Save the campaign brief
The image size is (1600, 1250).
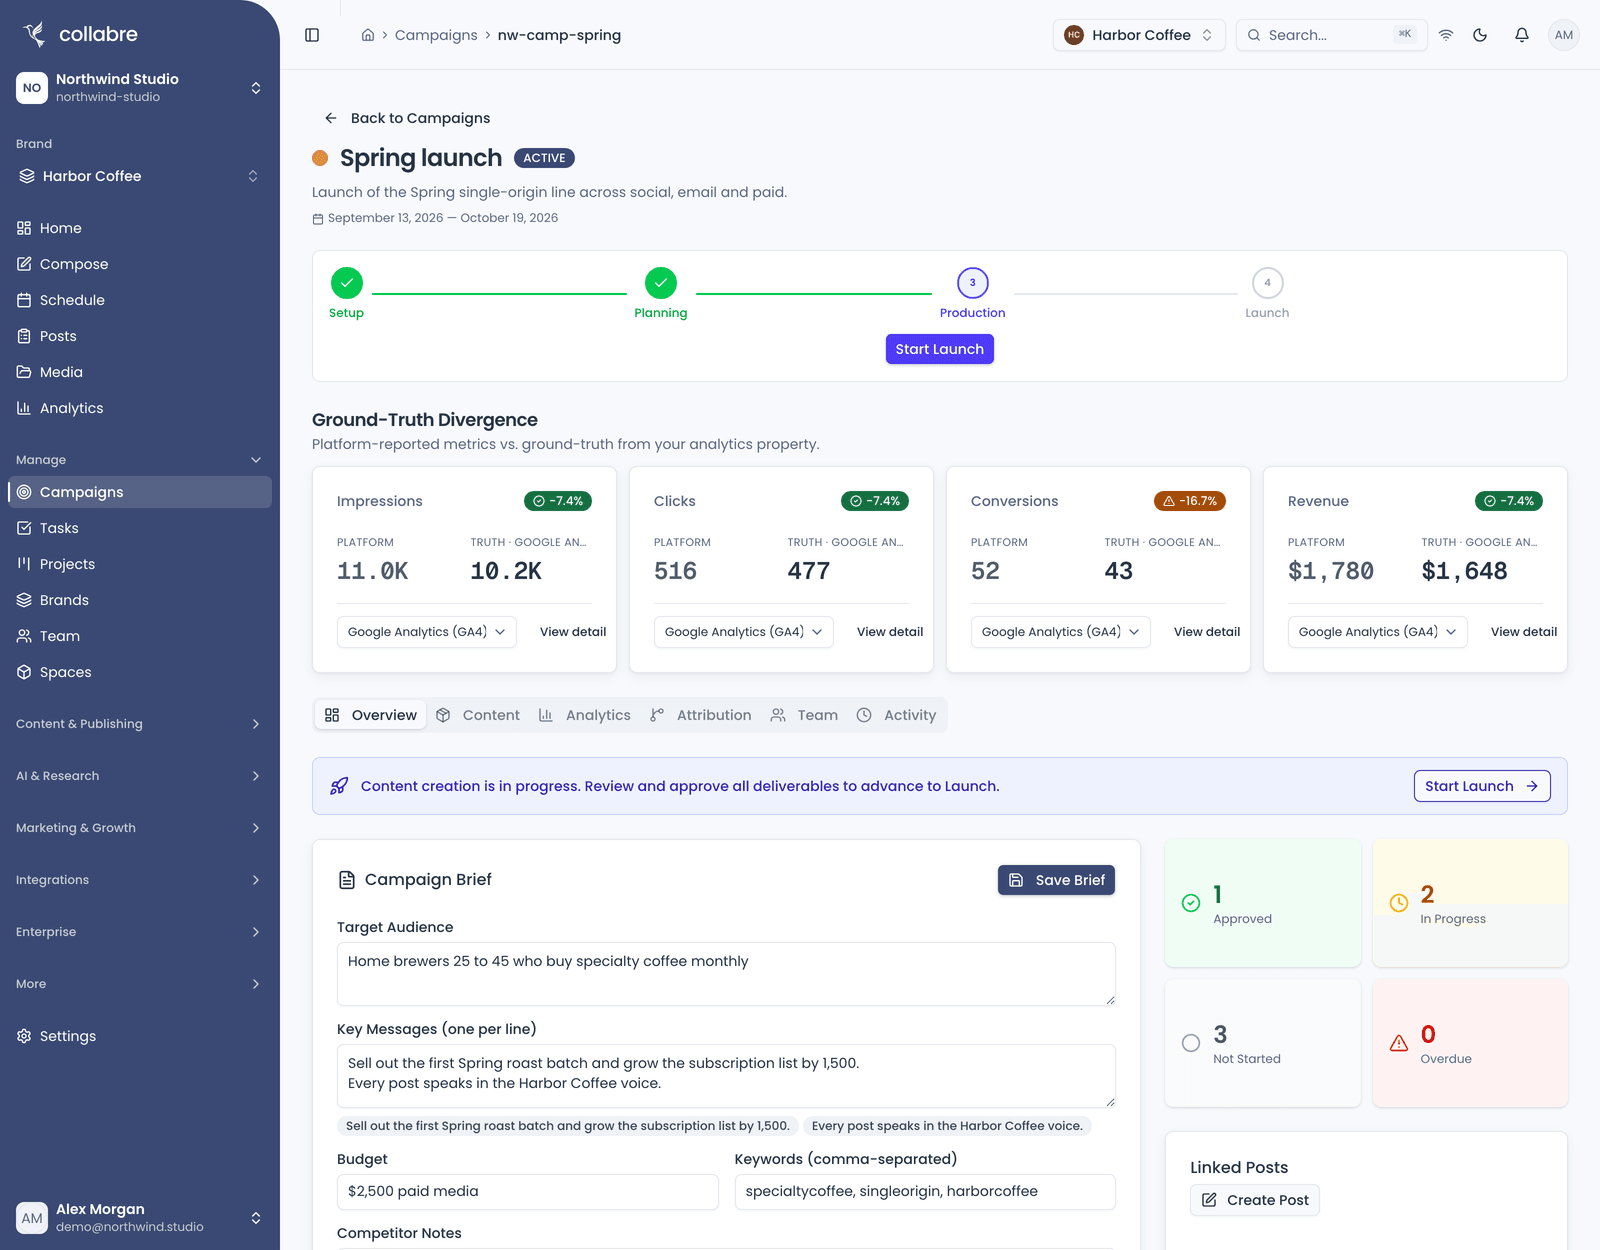click(1056, 880)
